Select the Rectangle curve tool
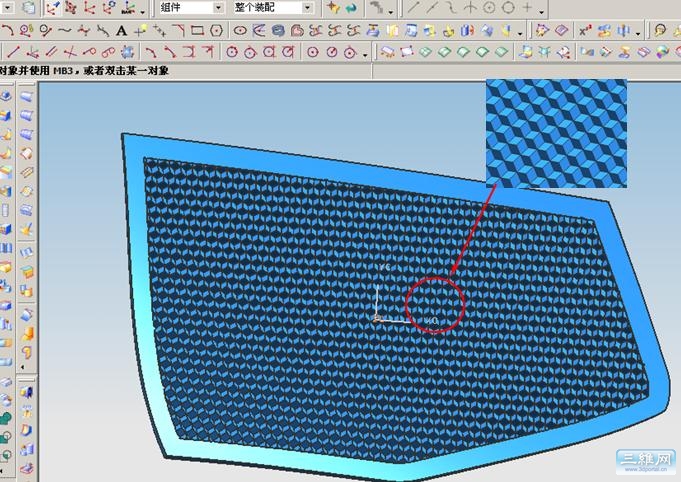The image size is (681, 482). 197,30
